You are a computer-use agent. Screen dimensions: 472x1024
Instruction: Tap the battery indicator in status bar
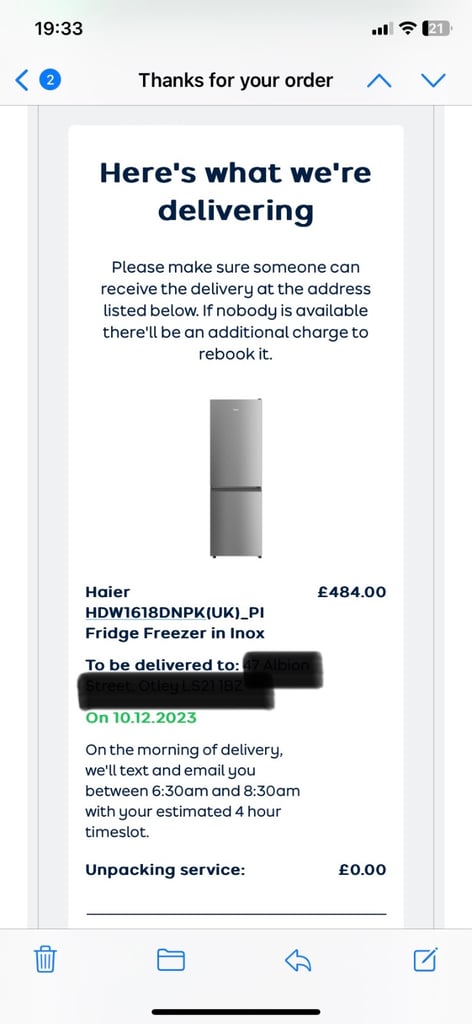coord(438,29)
